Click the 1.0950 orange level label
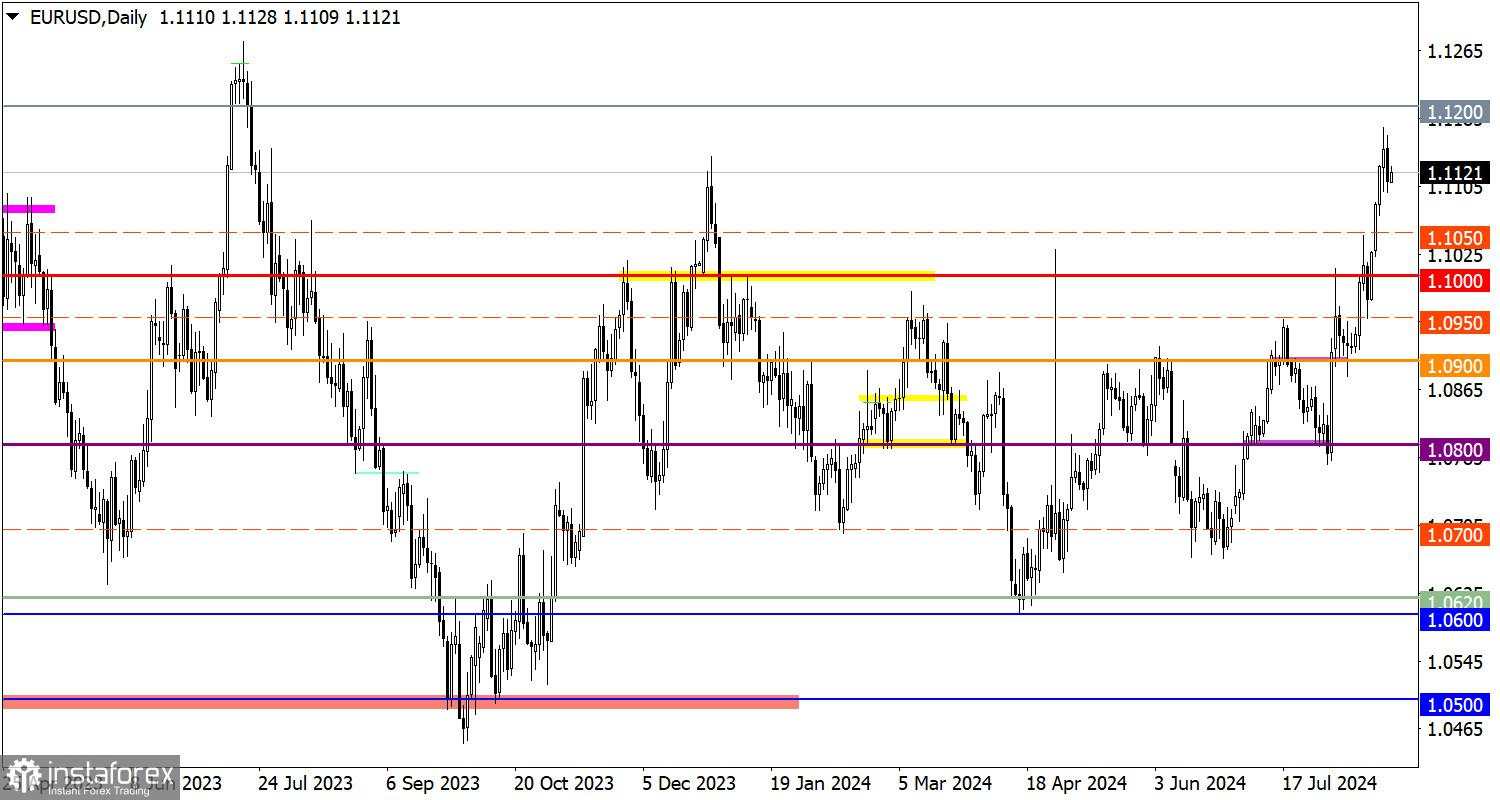The height and width of the screenshot is (800, 1500). pyautogui.click(x=1455, y=323)
